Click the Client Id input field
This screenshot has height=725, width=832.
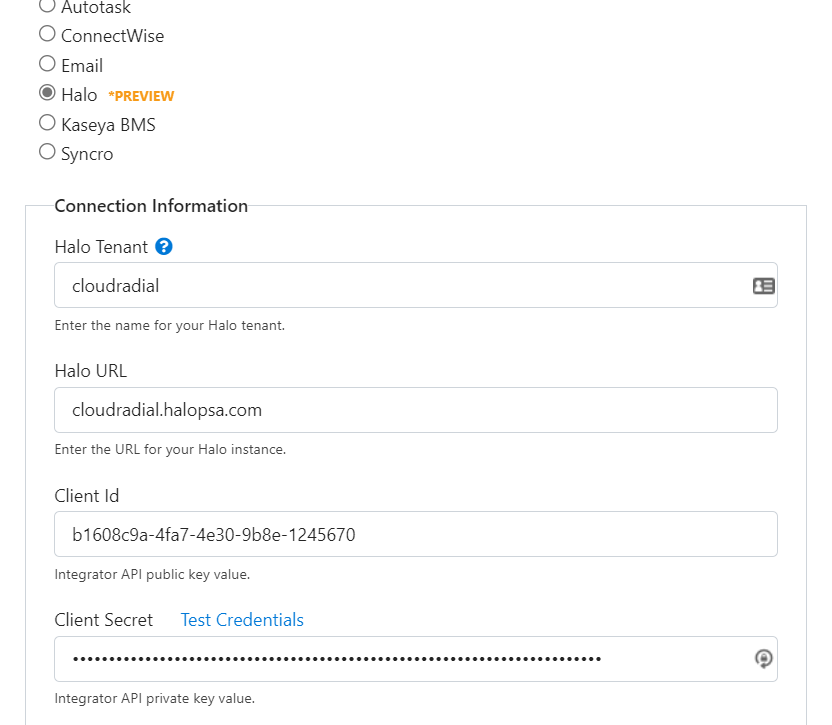[416, 534]
